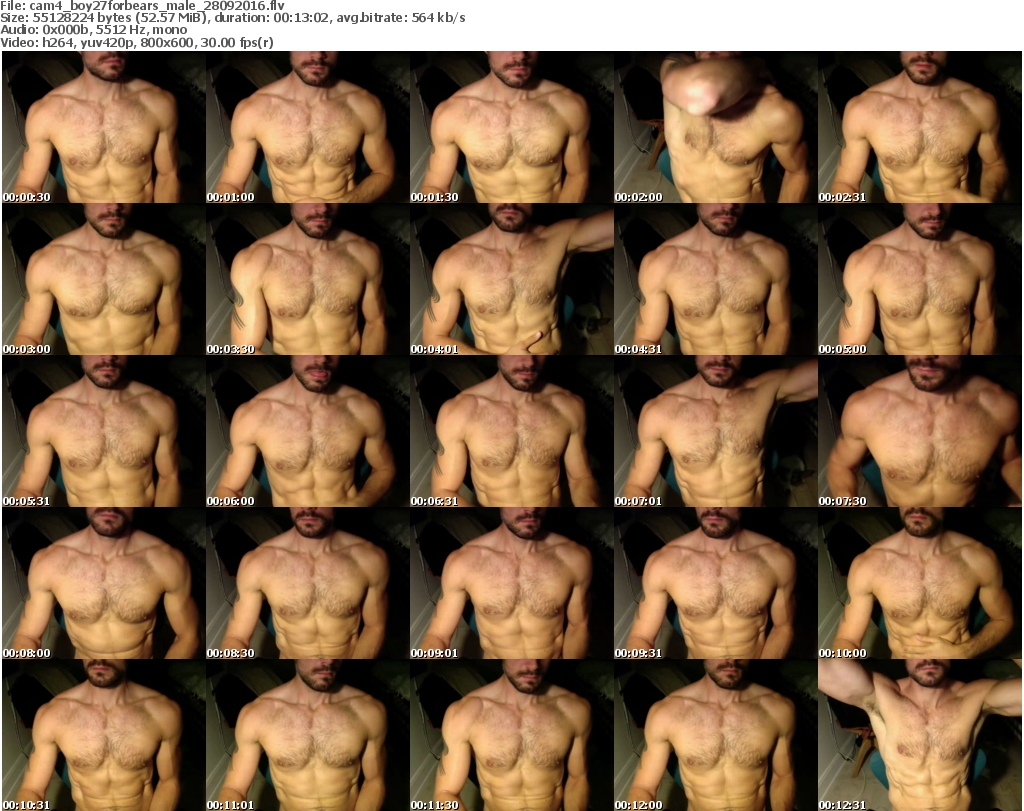The height and width of the screenshot is (811, 1024).
Task: Click the thumbnail timestamped 00:00:30
Action: point(103,128)
